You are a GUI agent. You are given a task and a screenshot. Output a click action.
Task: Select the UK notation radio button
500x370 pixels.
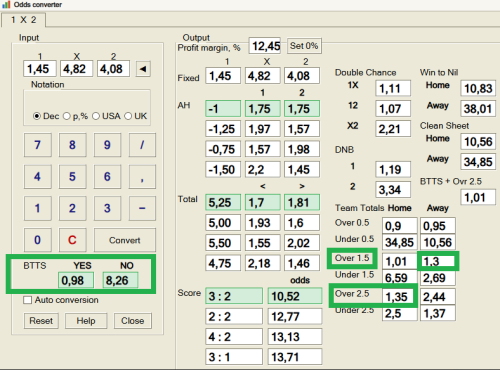click(128, 116)
